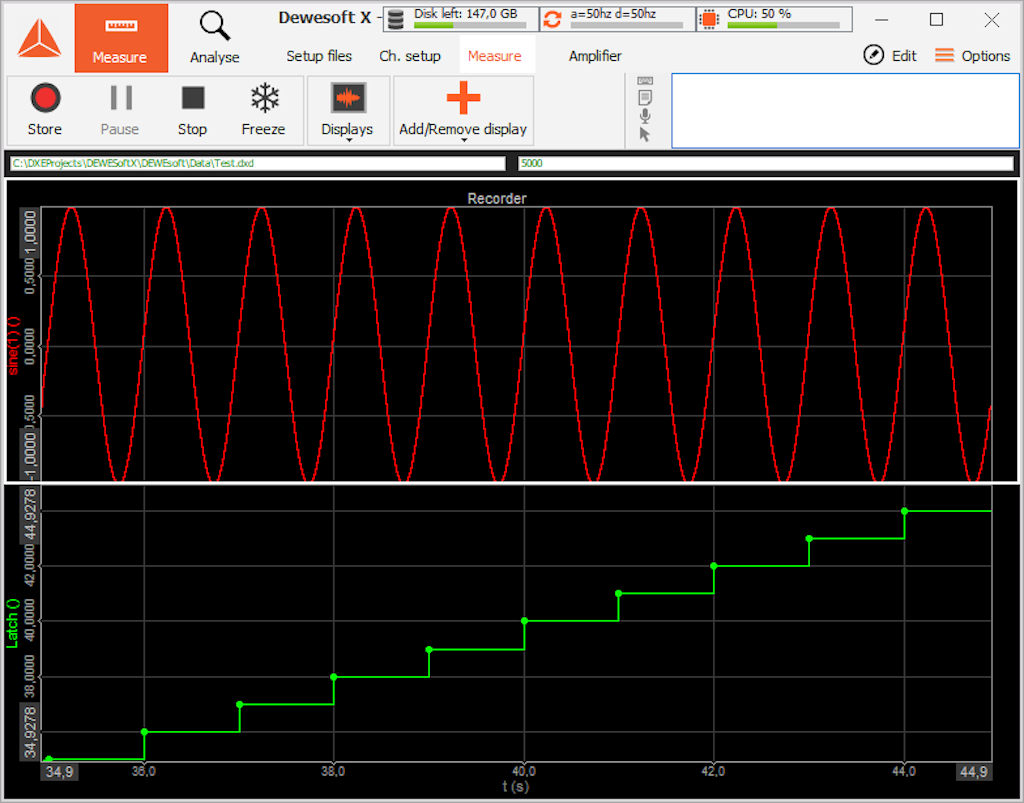Open the Amplifier tab
1024x803 pixels.
click(x=595, y=56)
